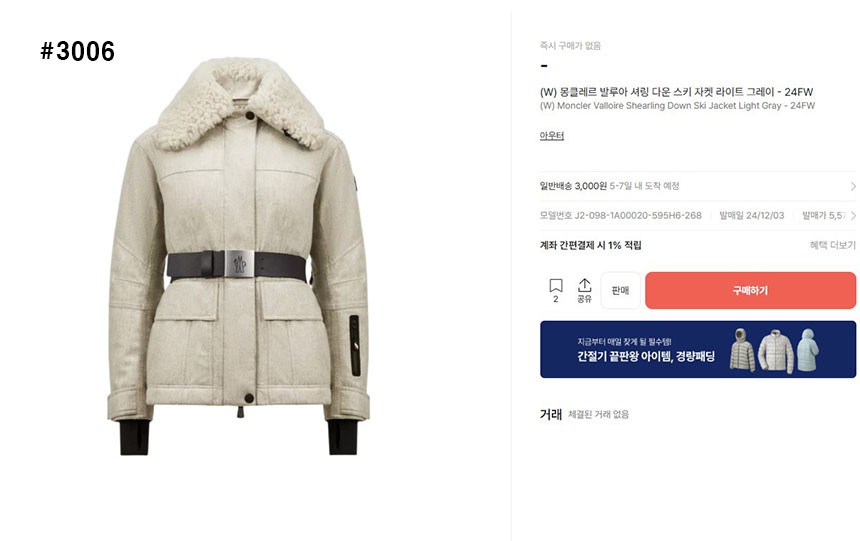Image resolution: width=860 pixels, height=541 pixels.
Task: Open the 아우터 category link
Action: click(552, 136)
